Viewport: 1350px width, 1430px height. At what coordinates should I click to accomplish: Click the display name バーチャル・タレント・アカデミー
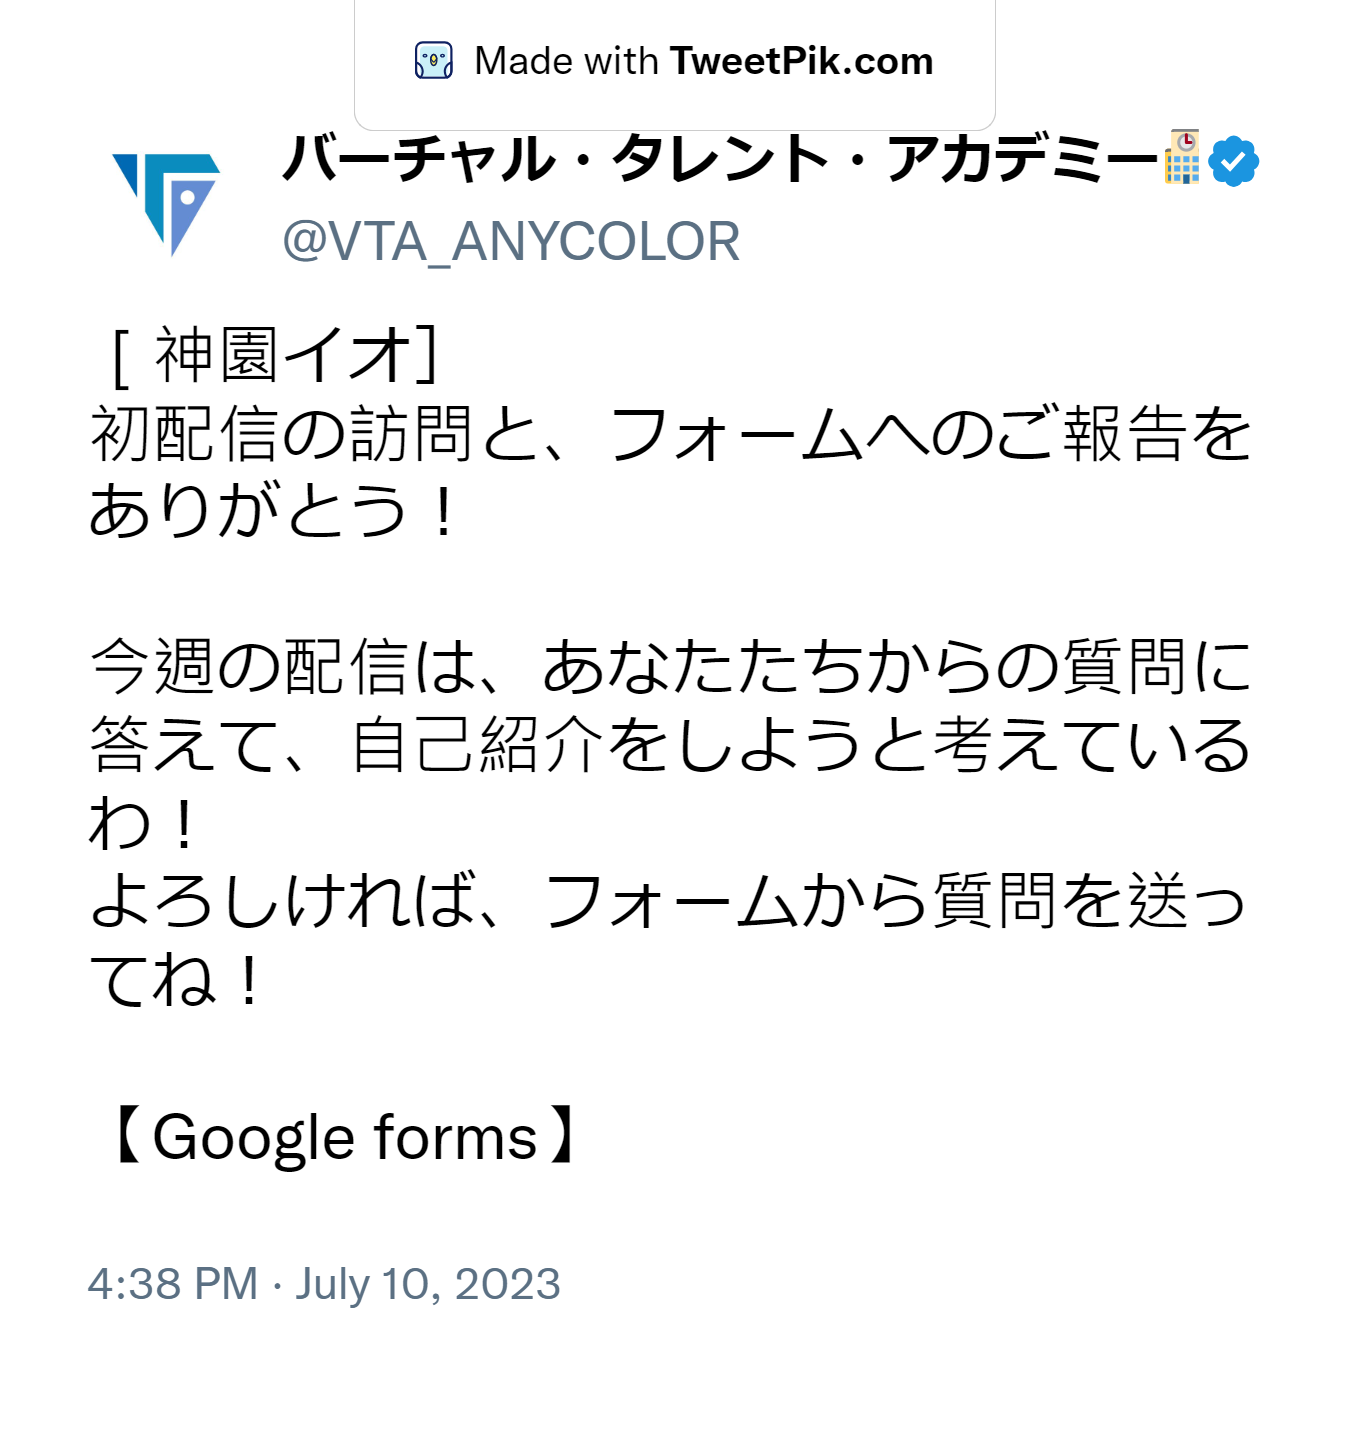(720, 159)
